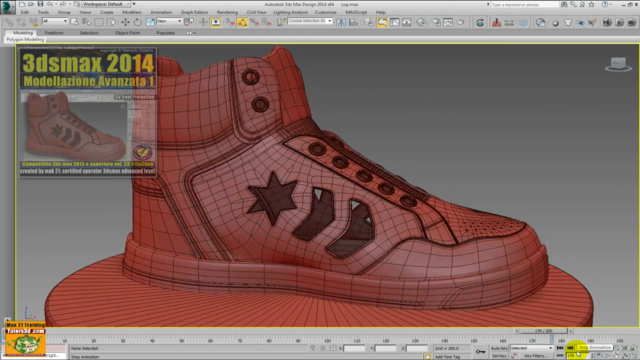Switch to the Populate ribbon tab

point(165,33)
